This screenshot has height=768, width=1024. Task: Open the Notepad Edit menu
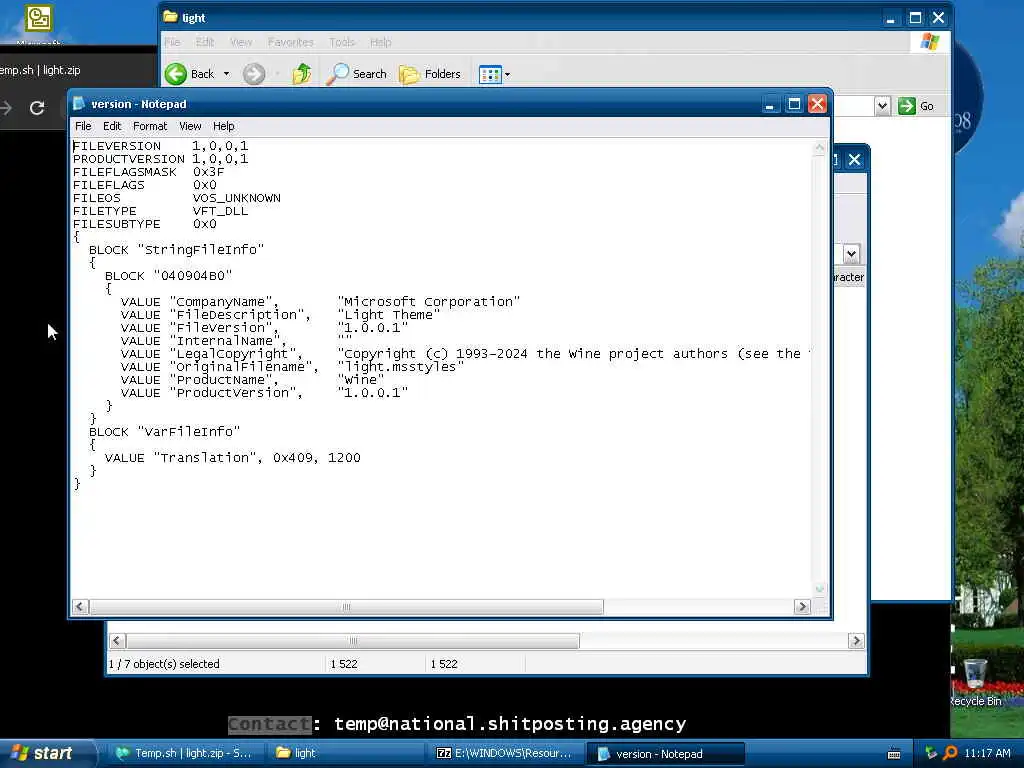[112, 126]
